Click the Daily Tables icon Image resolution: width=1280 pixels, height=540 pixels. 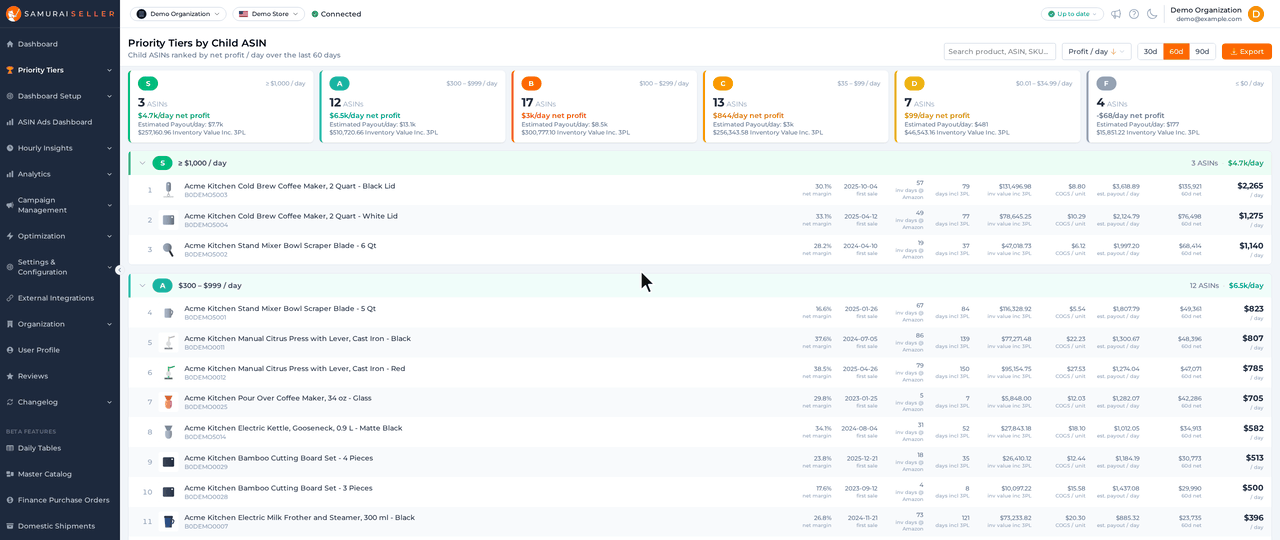click(x=10, y=448)
